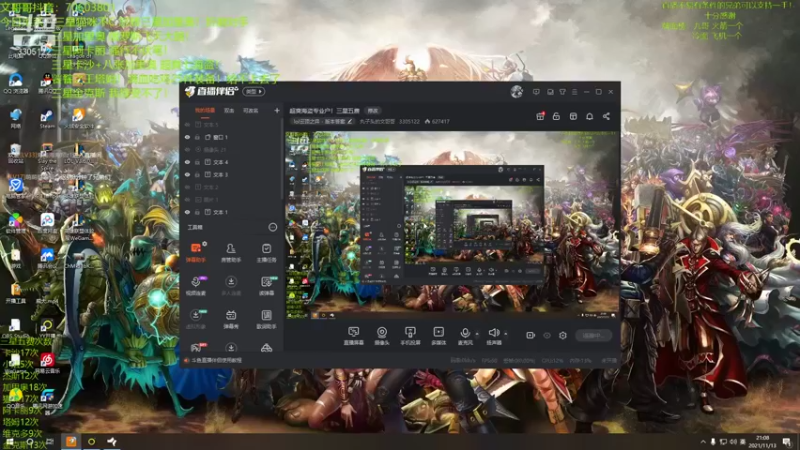The height and width of the screenshot is (450, 800).
Task: Select the 文本 4 source row
Action: 231,162
